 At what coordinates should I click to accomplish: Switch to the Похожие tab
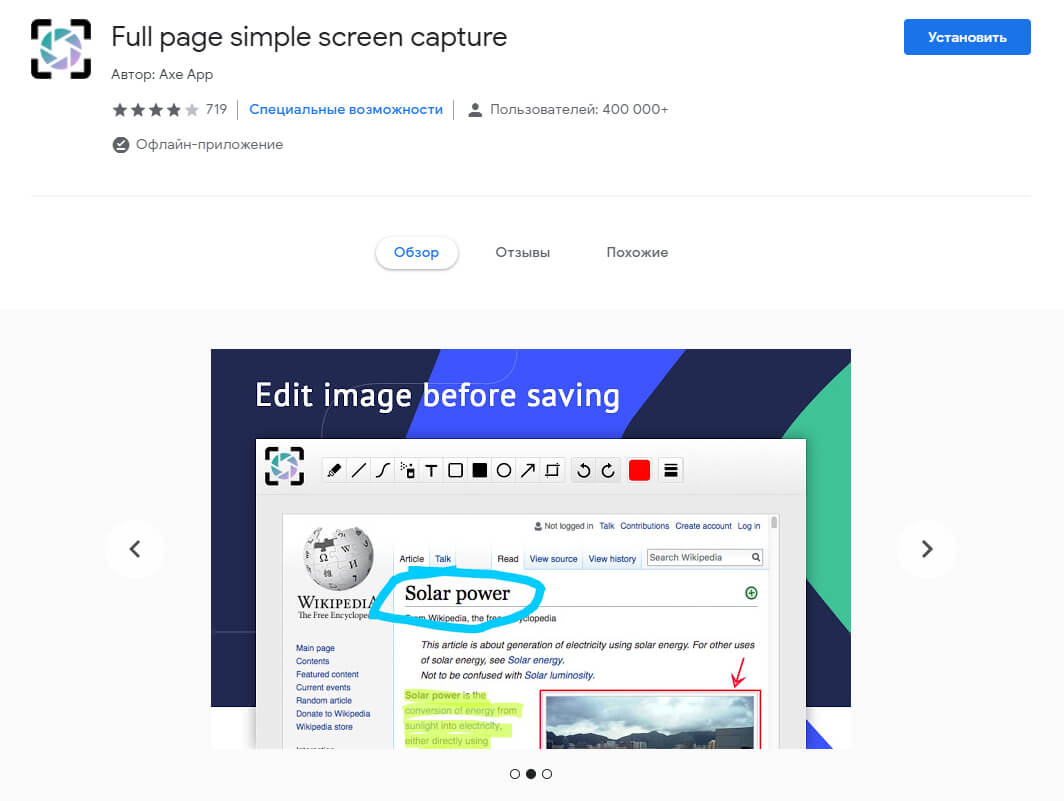tap(637, 253)
